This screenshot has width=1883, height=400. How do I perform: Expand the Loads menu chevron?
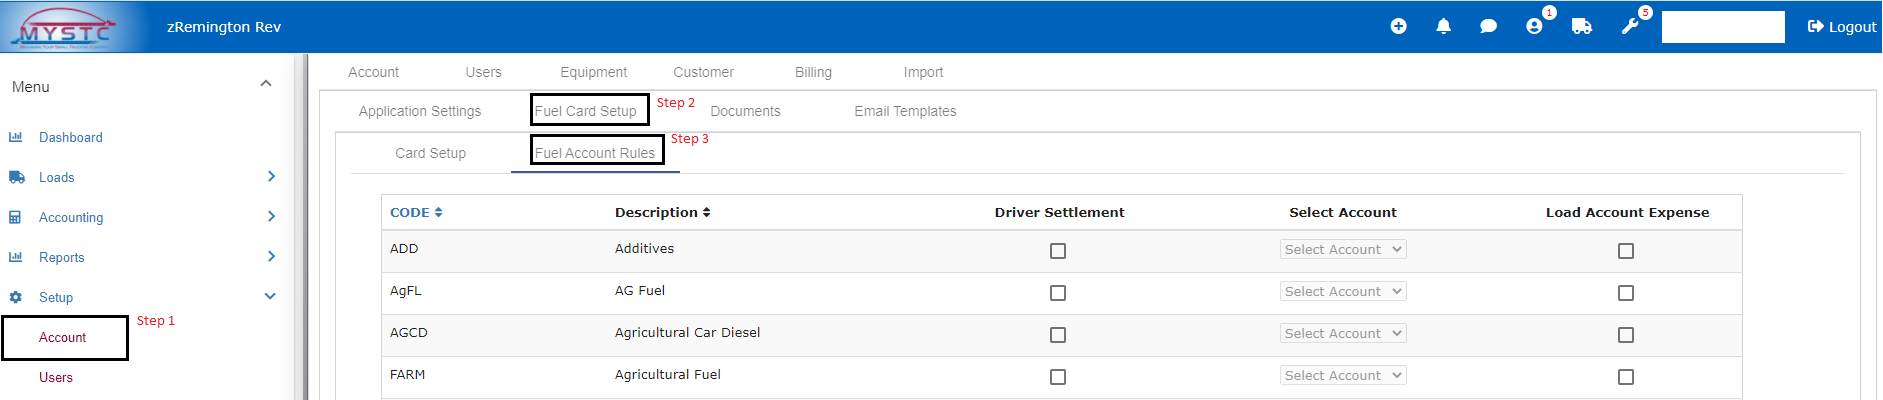pyautogui.click(x=271, y=177)
